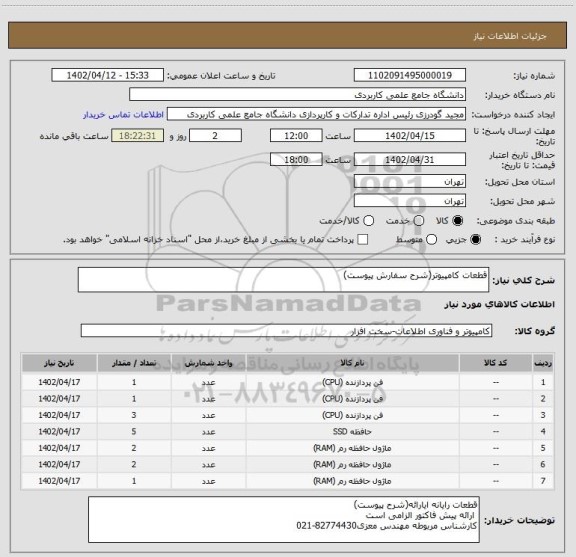
Task: Click row 1 item فن پردازنده (CPU)
Action: (x=352, y=382)
